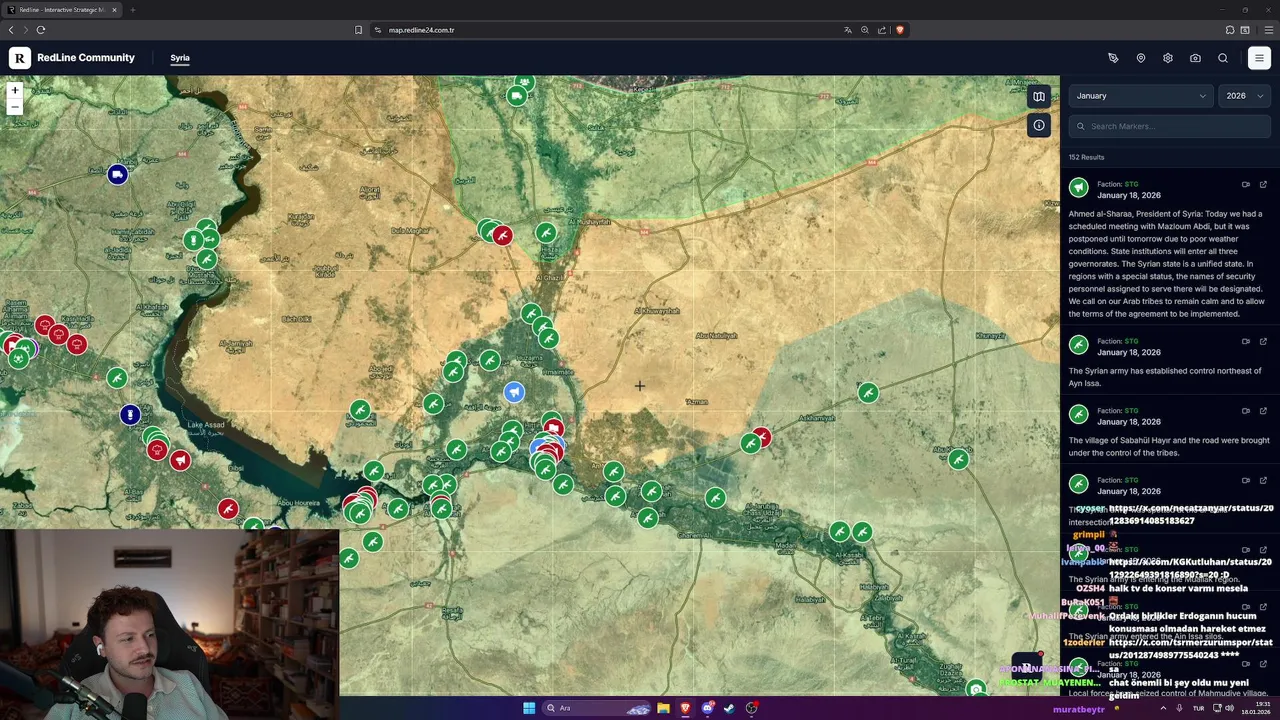Open the map info button
Image resolution: width=1280 pixels, height=720 pixels.
1039,125
